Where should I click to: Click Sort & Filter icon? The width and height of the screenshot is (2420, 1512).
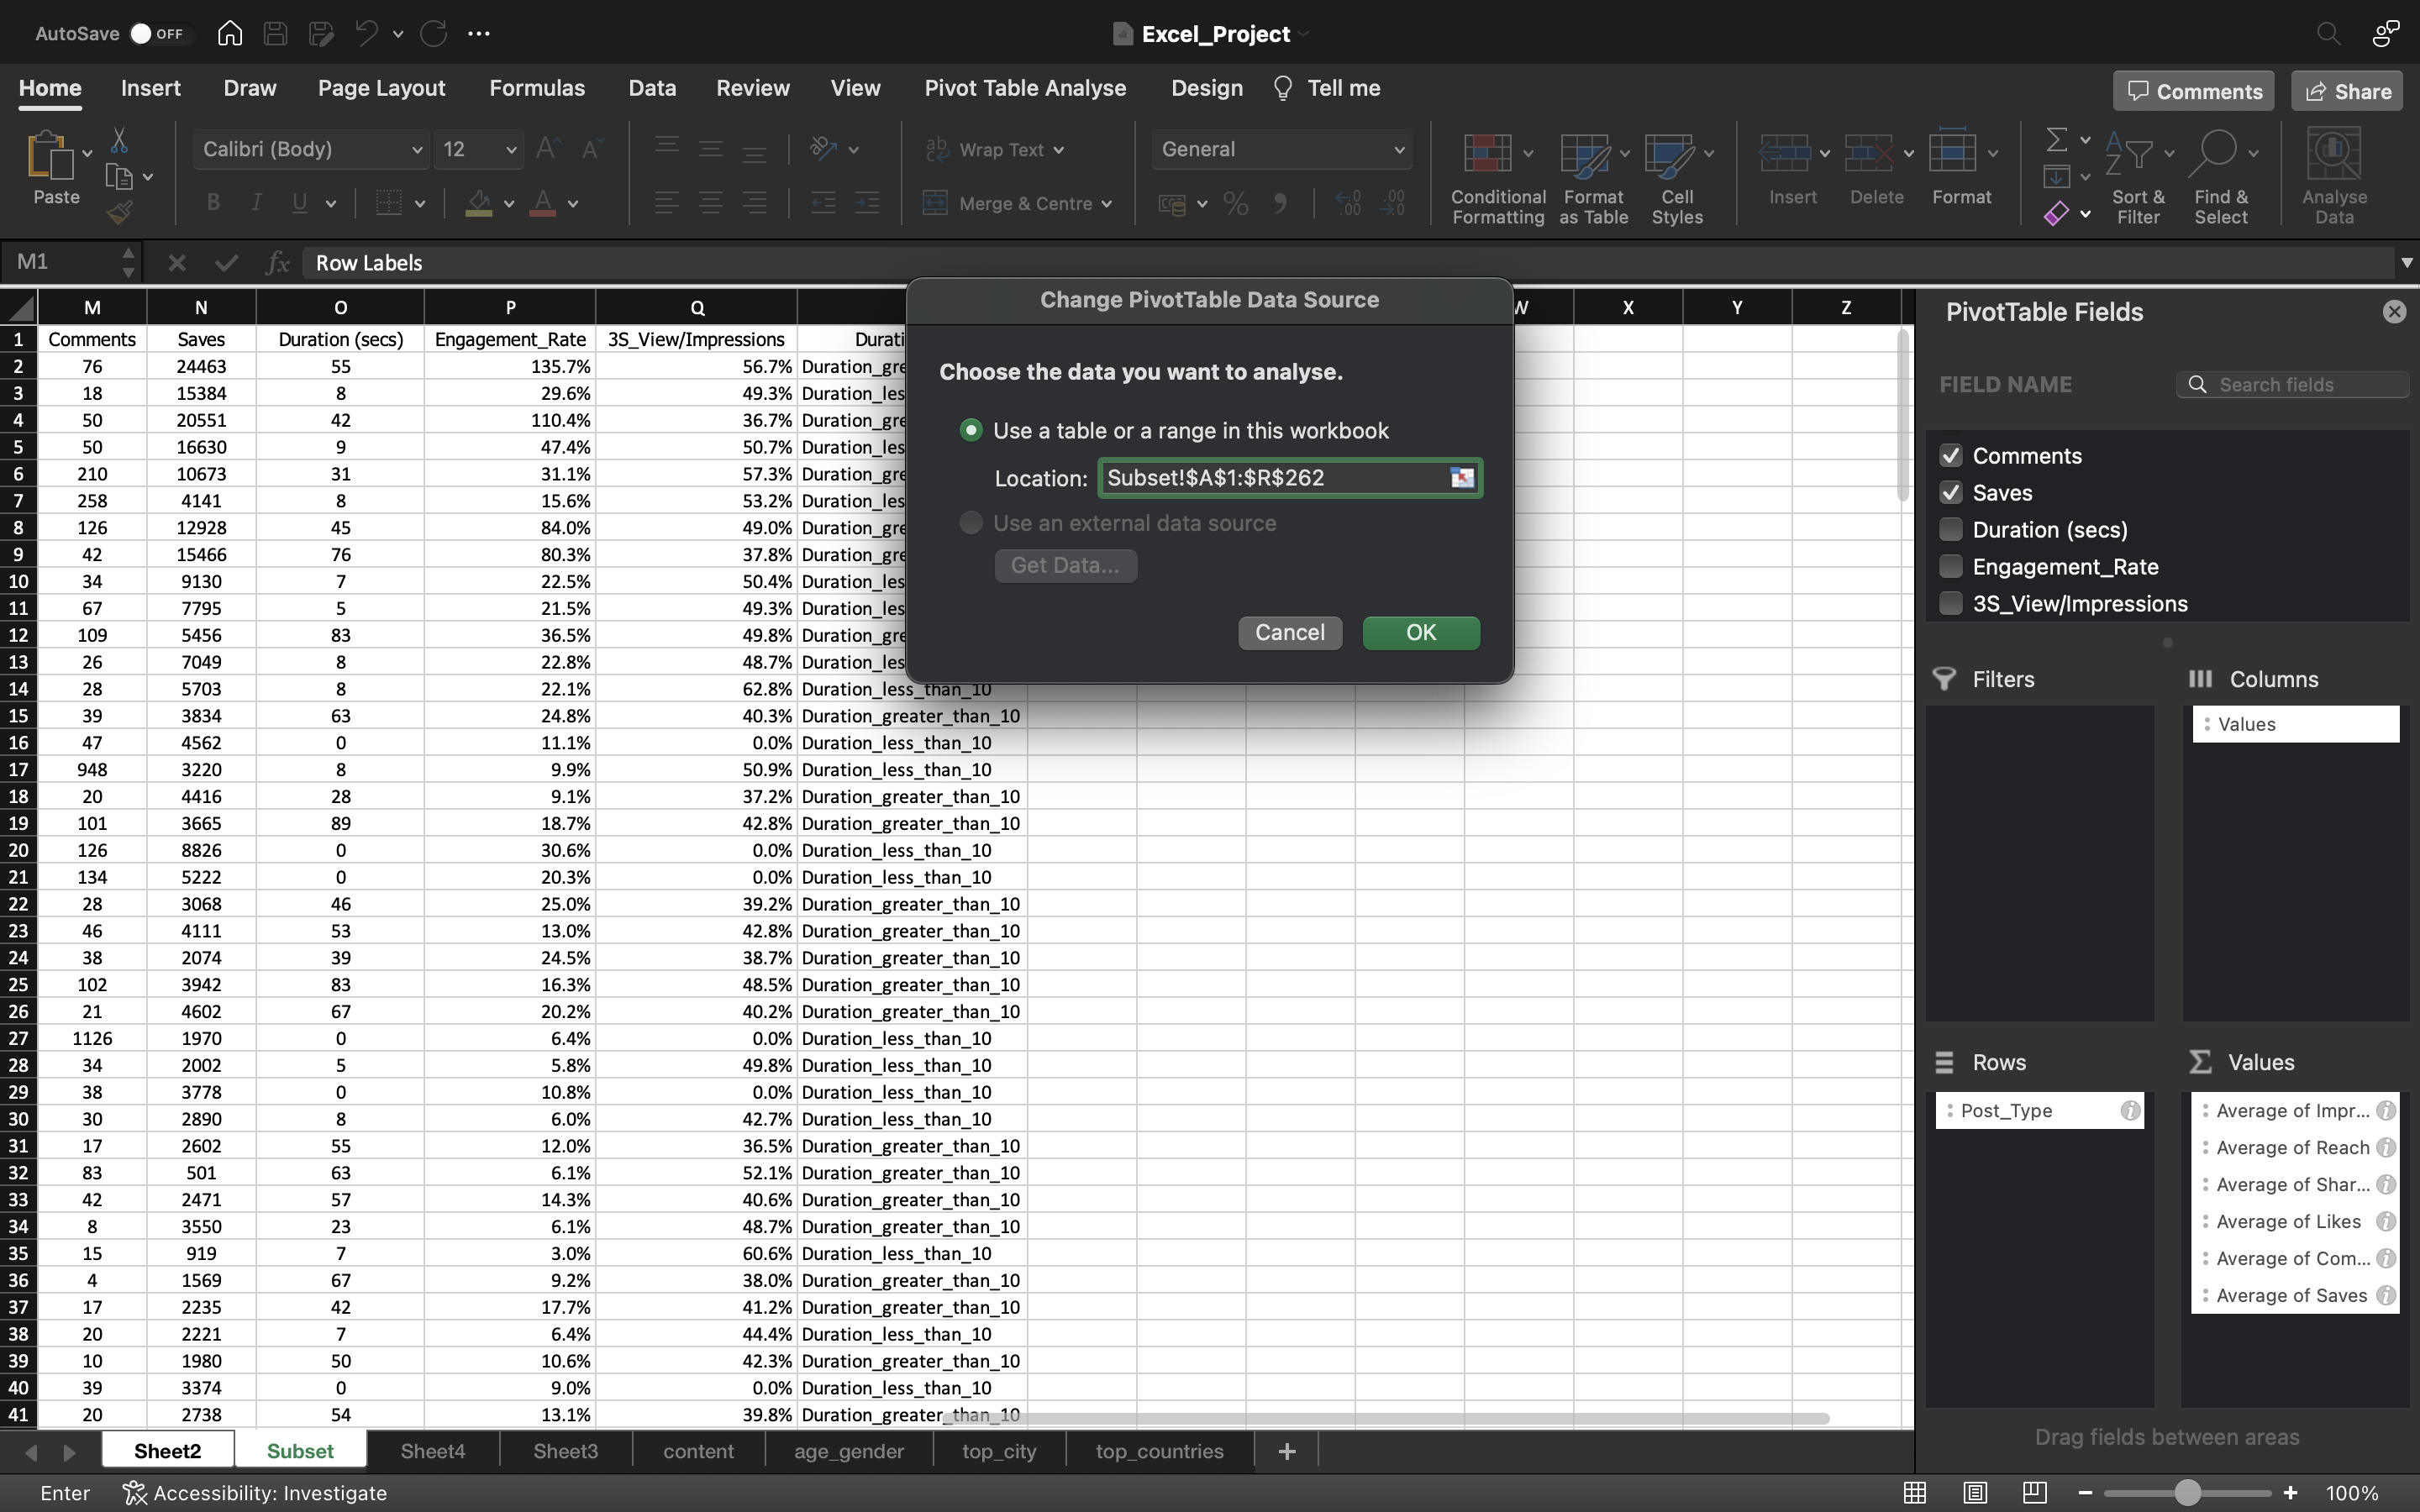click(x=2128, y=153)
